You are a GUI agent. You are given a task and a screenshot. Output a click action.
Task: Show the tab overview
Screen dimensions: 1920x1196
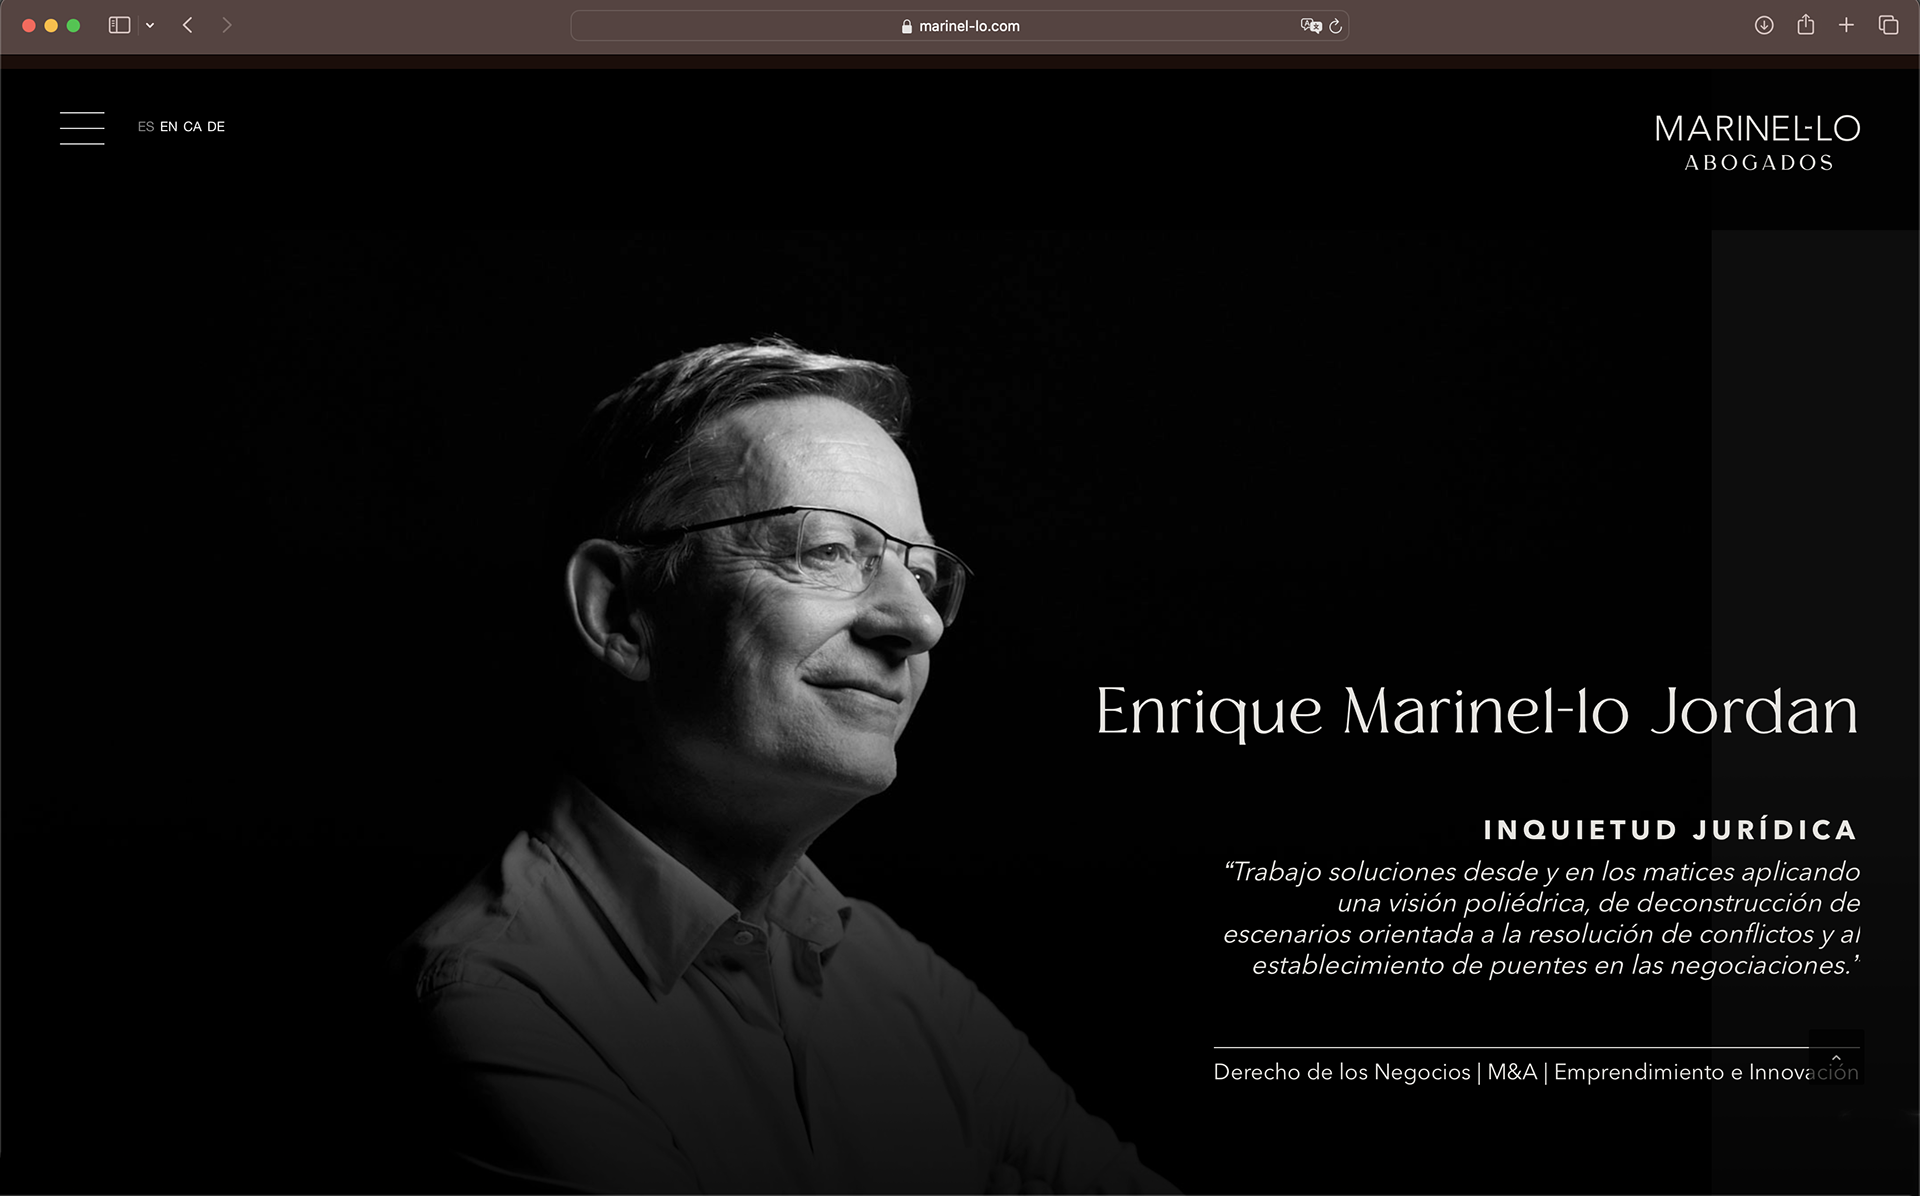tap(1888, 25)
